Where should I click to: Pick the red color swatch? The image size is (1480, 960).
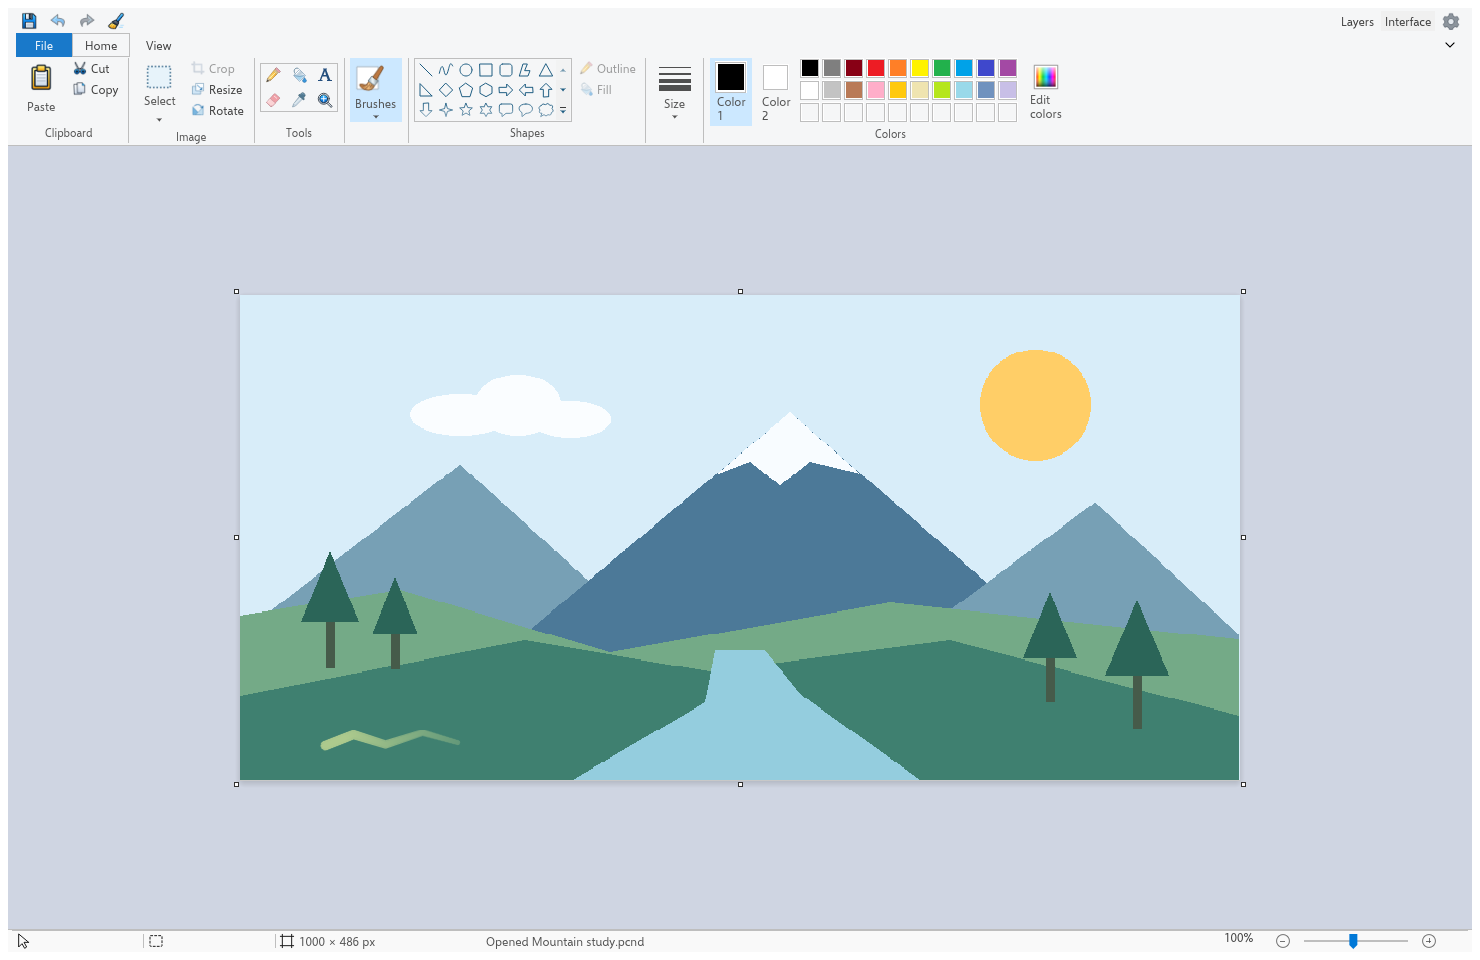876,68
